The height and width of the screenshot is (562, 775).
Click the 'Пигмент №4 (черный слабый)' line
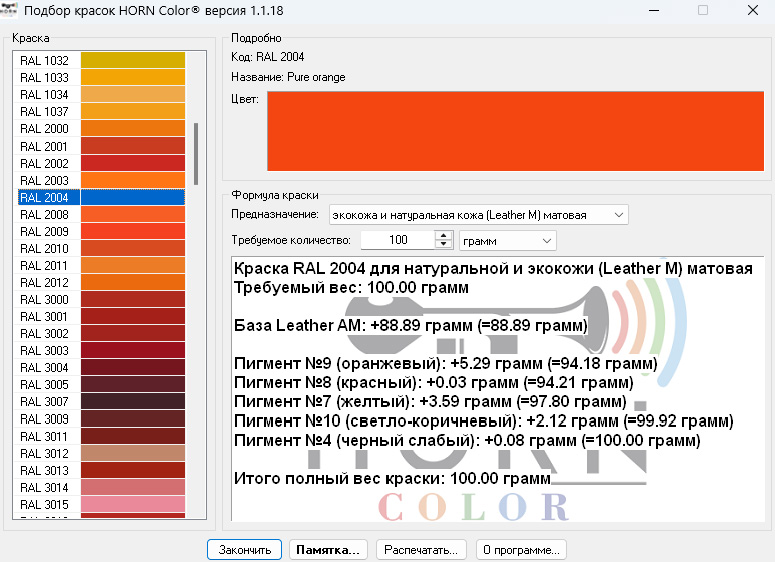(467, 440)
